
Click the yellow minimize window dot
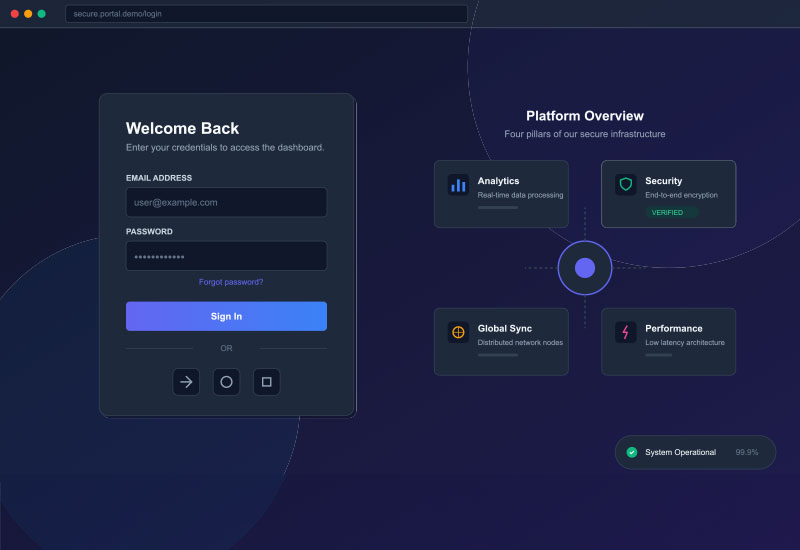(28, 14)
